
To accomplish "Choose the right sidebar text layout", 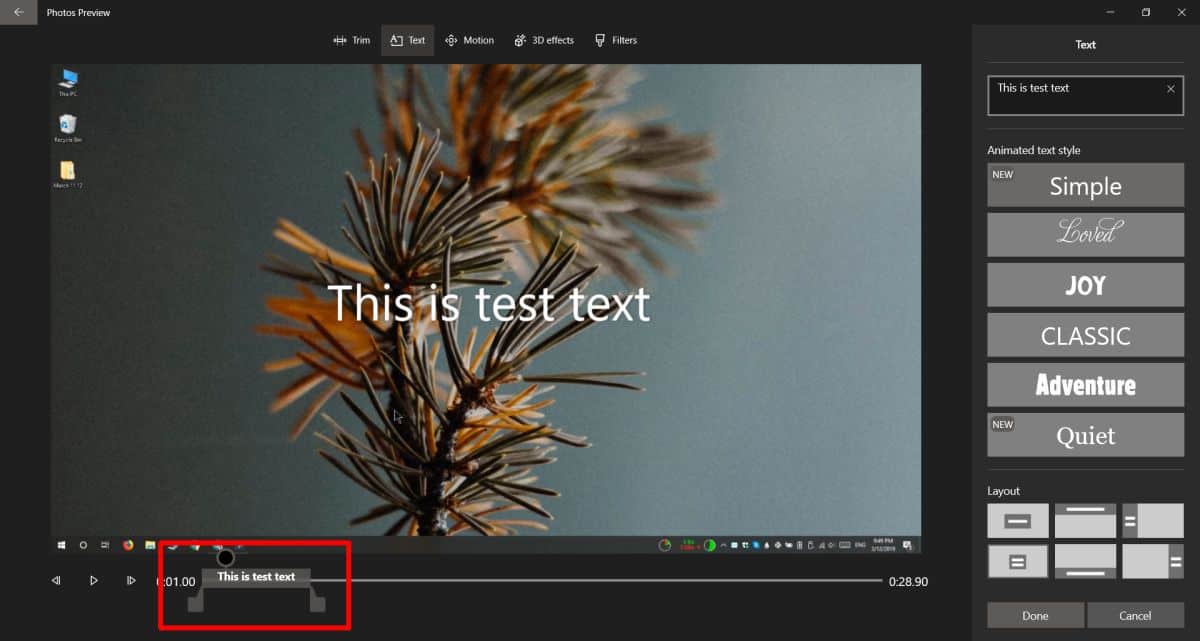I will [x=1152, y=561].
